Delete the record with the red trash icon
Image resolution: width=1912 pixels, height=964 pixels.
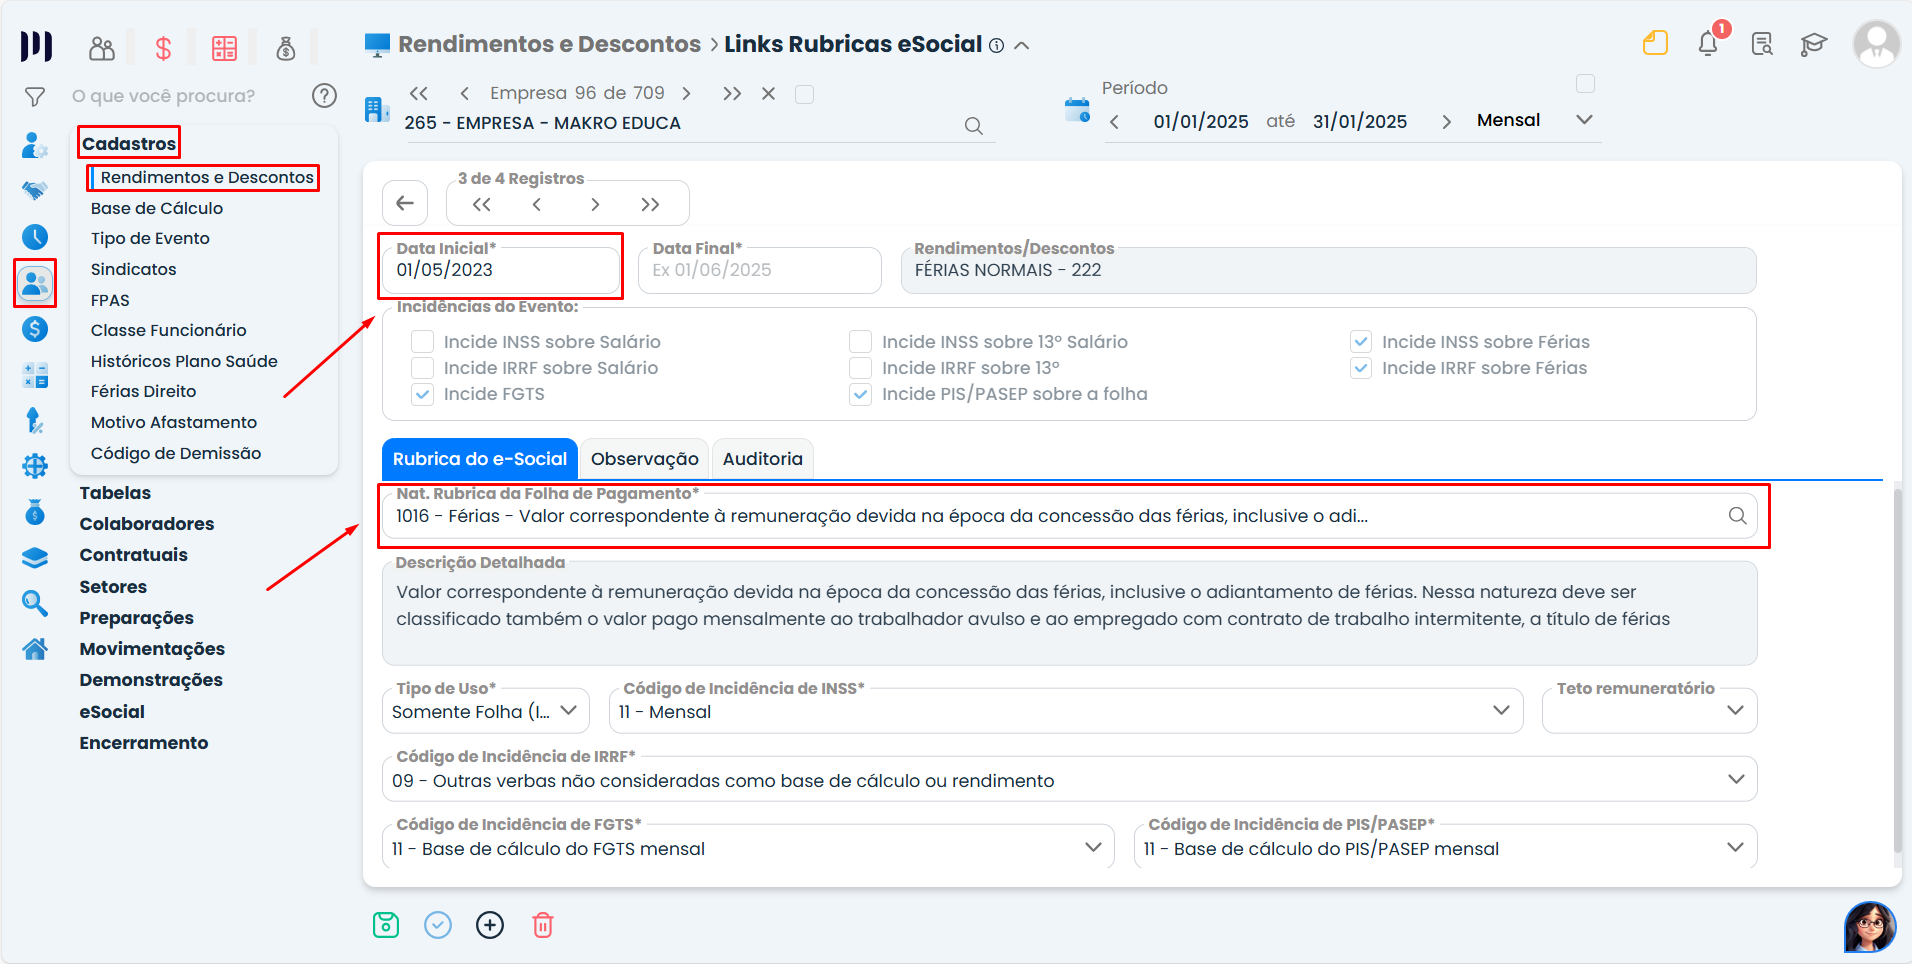[543, 925]
